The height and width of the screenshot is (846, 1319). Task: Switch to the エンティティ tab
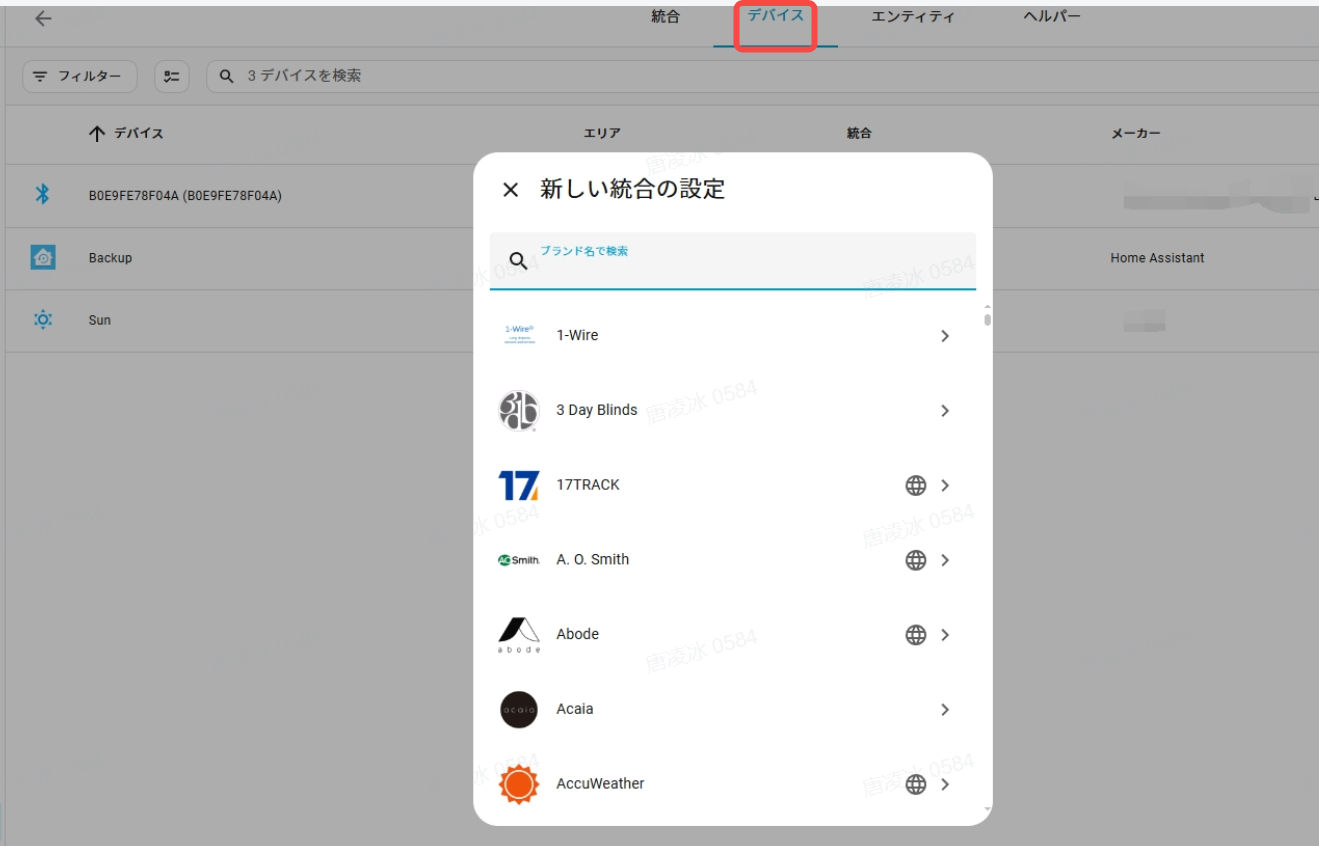pyautogui.click(x=913, y=17)
